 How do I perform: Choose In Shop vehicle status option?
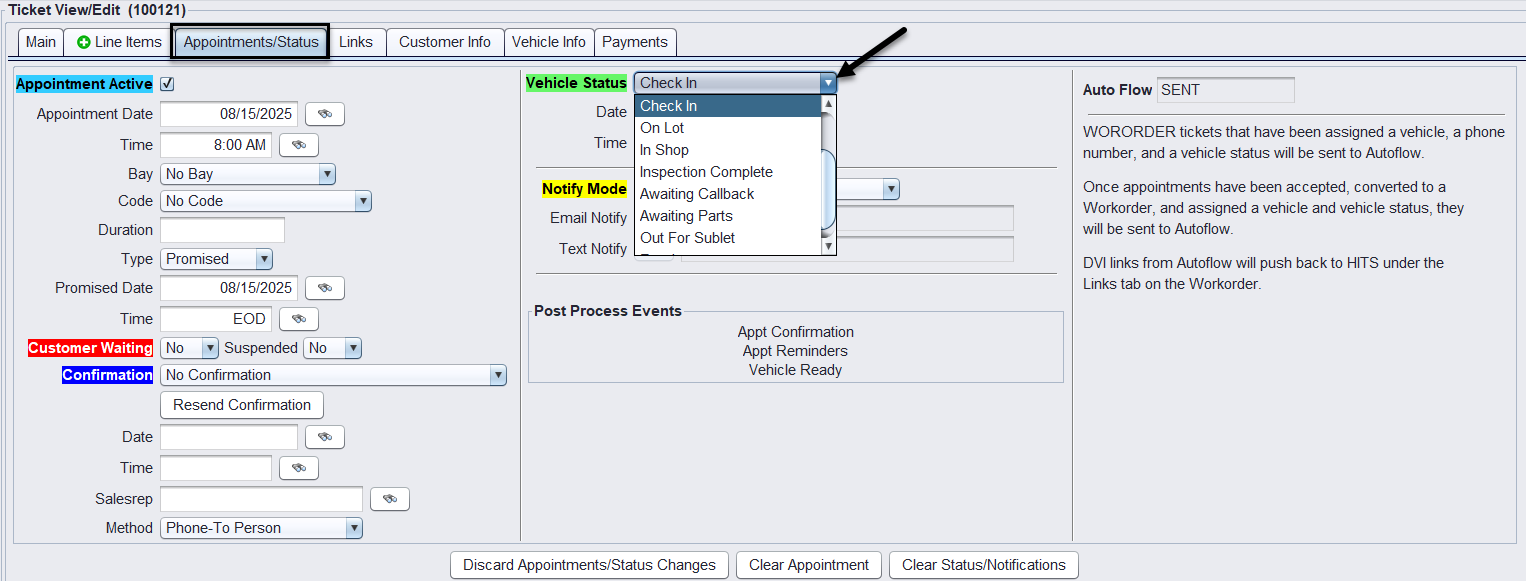[664, 150]
